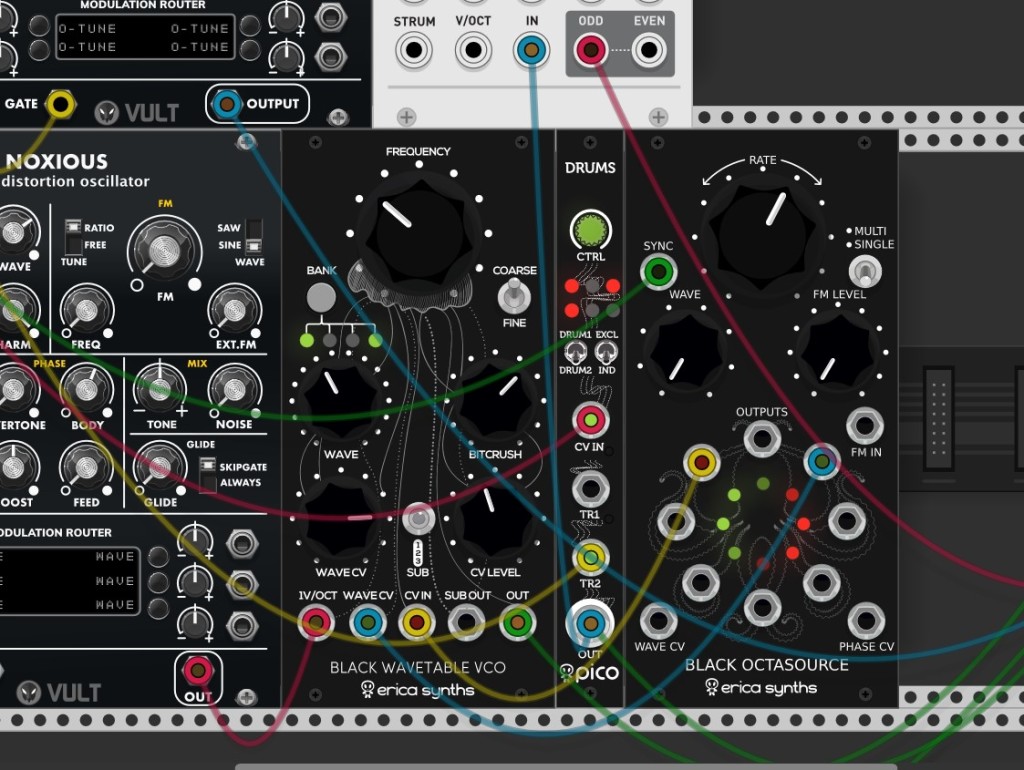Click the SUB OUT jack on Wavetable VCO

(466, 624)
